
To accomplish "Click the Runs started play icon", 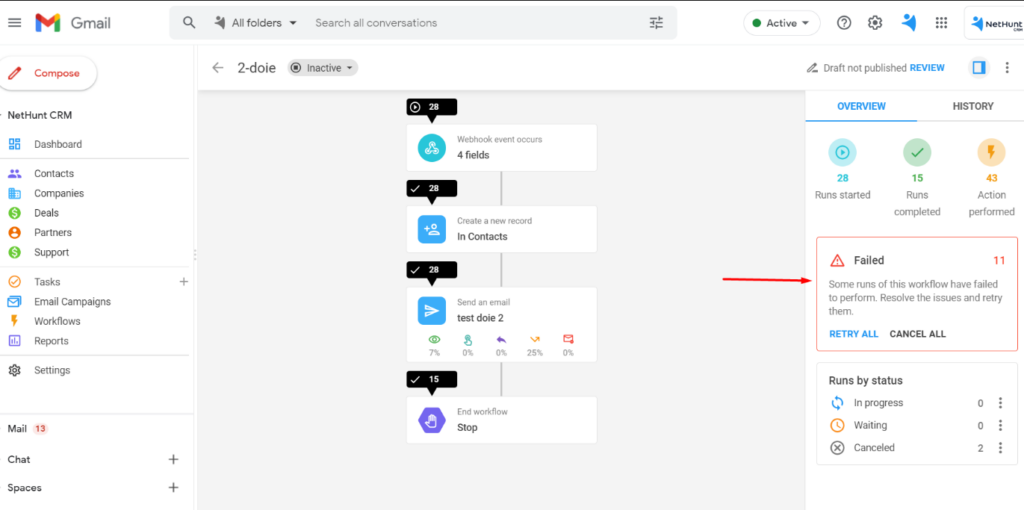I will [842, 153].
